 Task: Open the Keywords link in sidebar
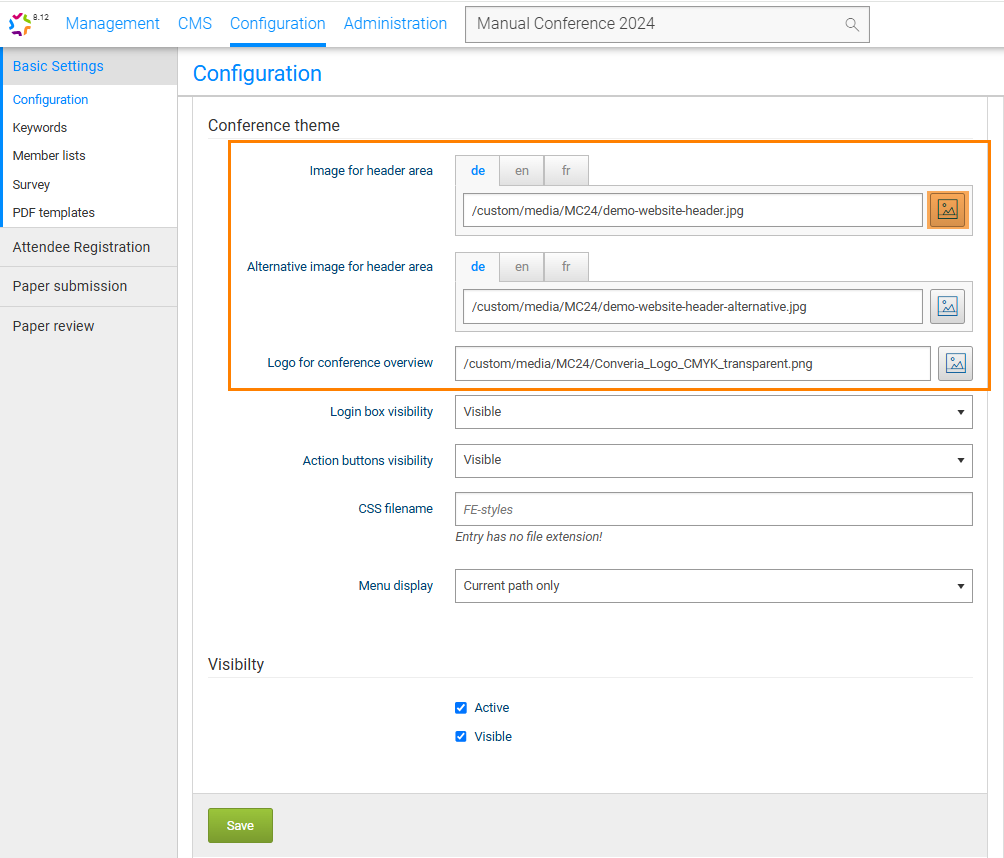coord(40,128)
